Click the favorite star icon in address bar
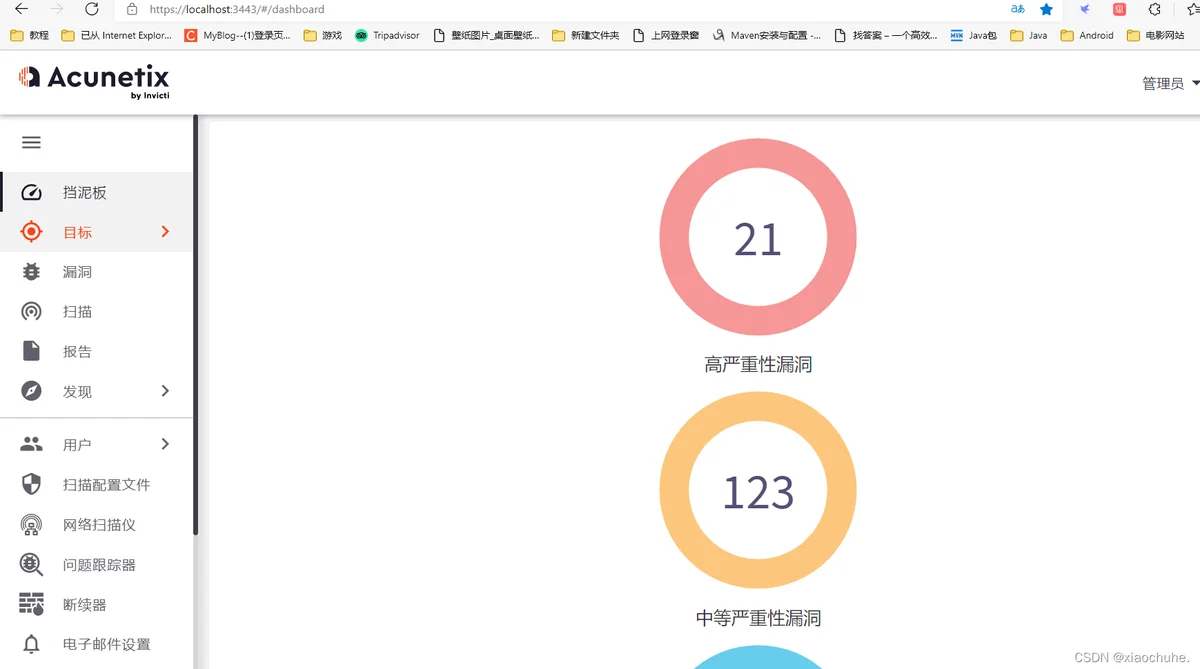This screenshot has height=669, width=1200. coord(1046,9)
